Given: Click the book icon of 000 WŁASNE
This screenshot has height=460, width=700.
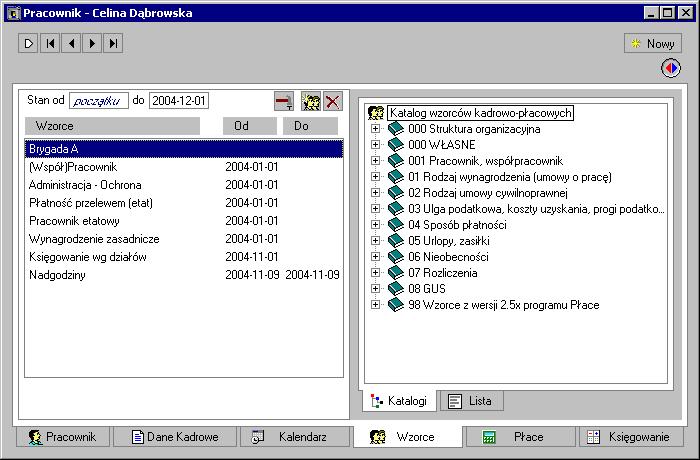Looking at the screenshot, I should (x=396, y=145).
